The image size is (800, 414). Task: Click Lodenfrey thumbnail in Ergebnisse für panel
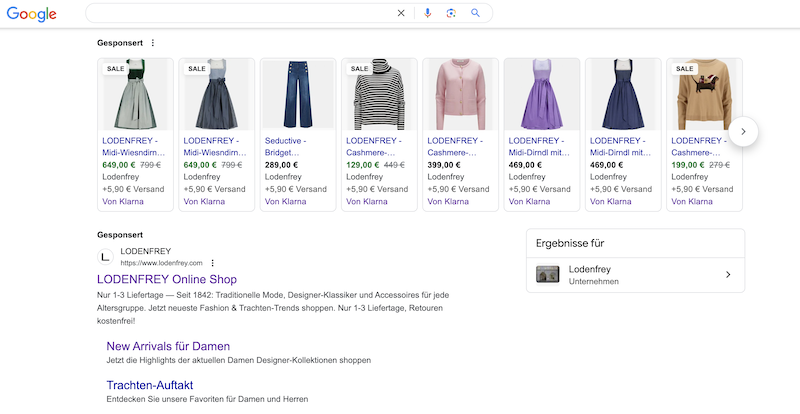(x=547, y=275)
